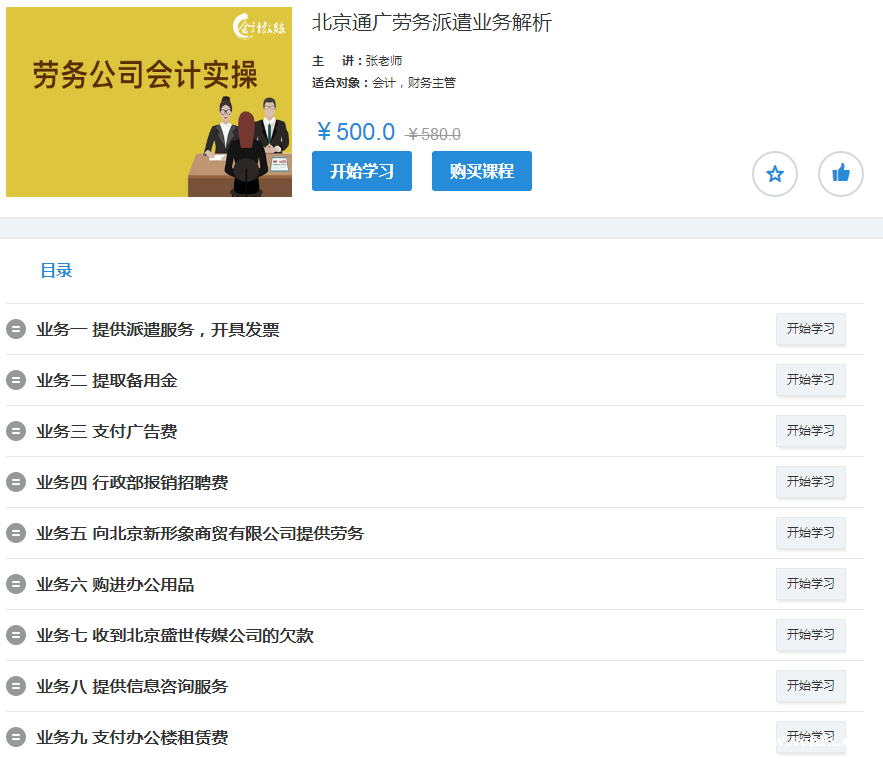Image resolution: width=883 pixels, height=759 pixels.
Task: Open the 劳务公司会计实操 course thumbnail
Action: 149,102
